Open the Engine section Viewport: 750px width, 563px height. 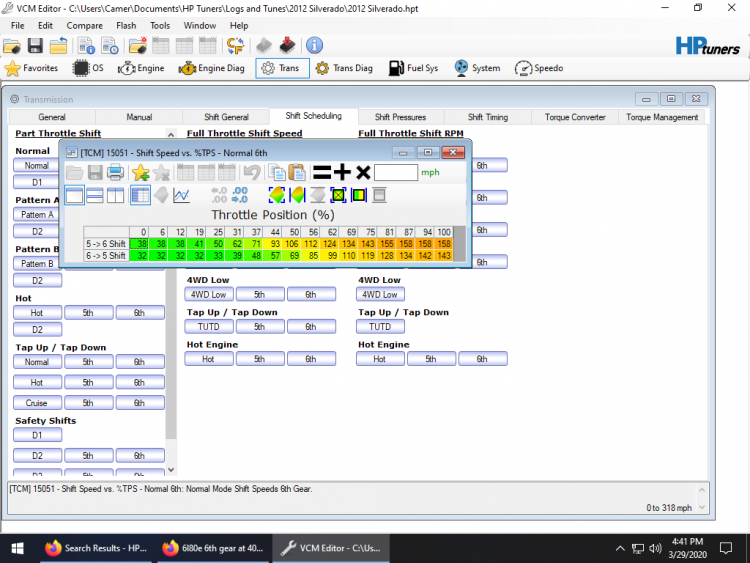point(141,68)
